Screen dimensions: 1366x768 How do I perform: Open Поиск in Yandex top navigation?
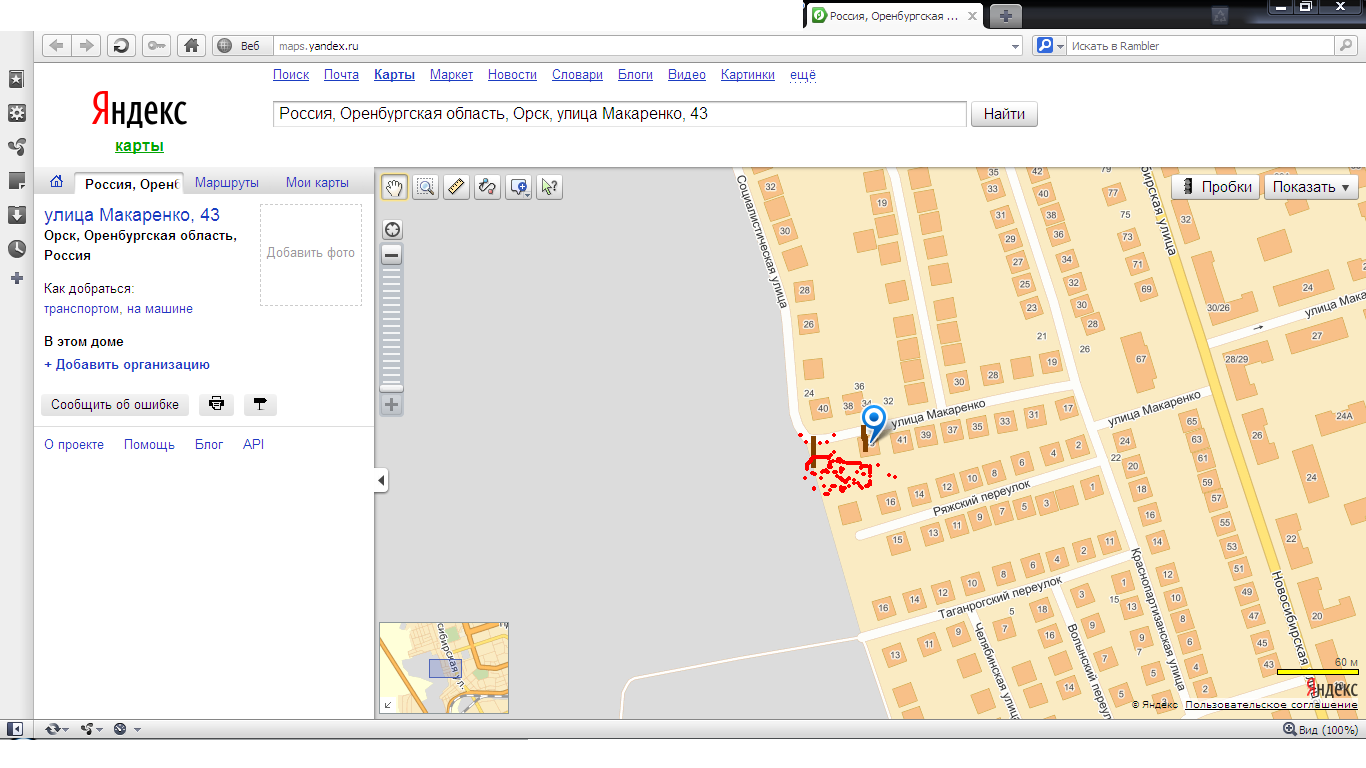tap(291, 75)
